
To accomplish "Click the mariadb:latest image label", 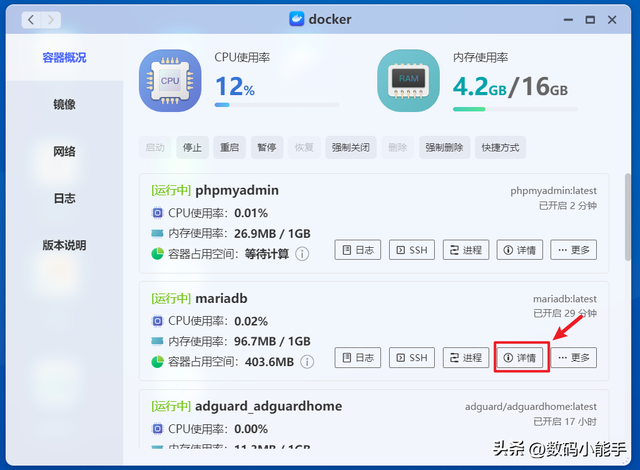I will pyautogui.click(x=564, y=299).
